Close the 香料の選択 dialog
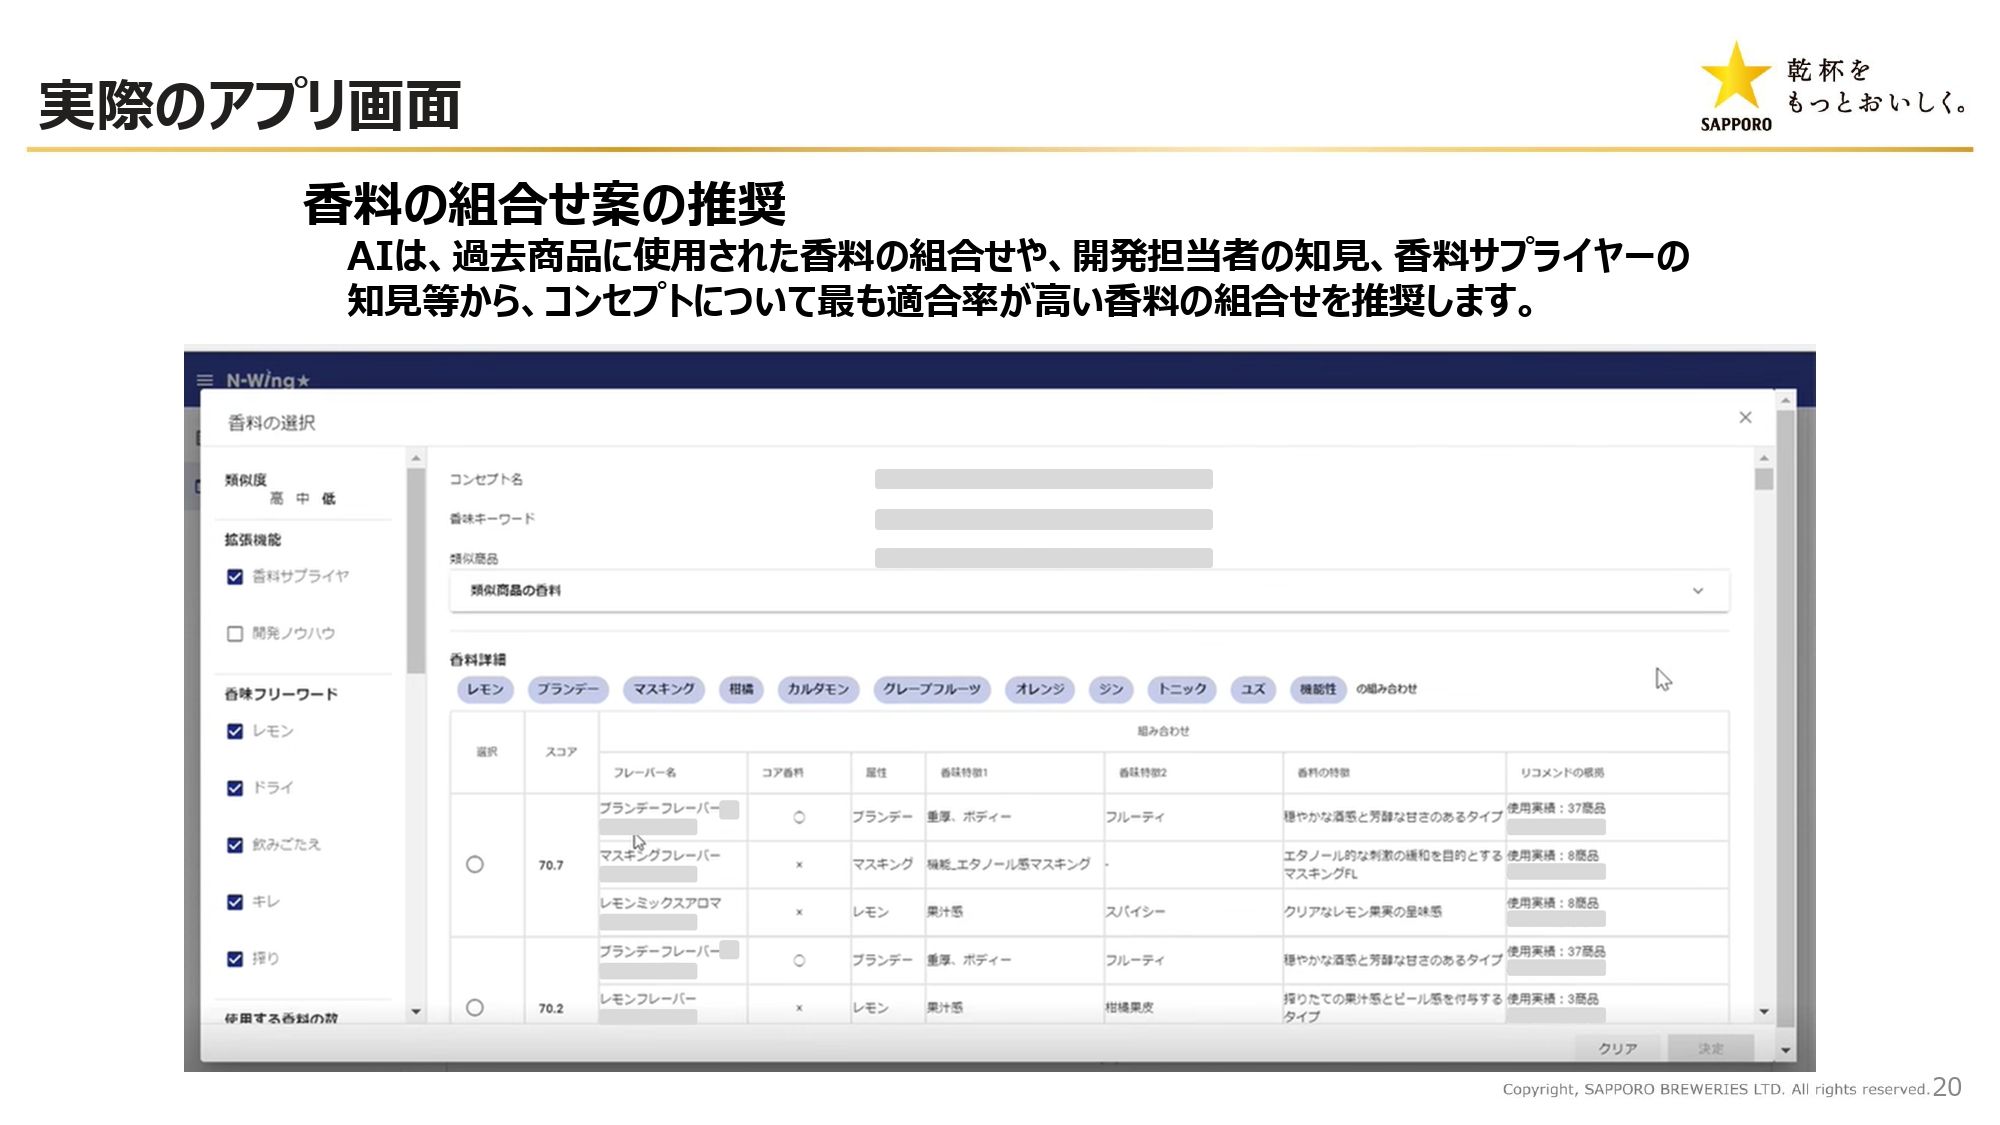This screenshot has height=1125, width=2000. (1745, 417)
